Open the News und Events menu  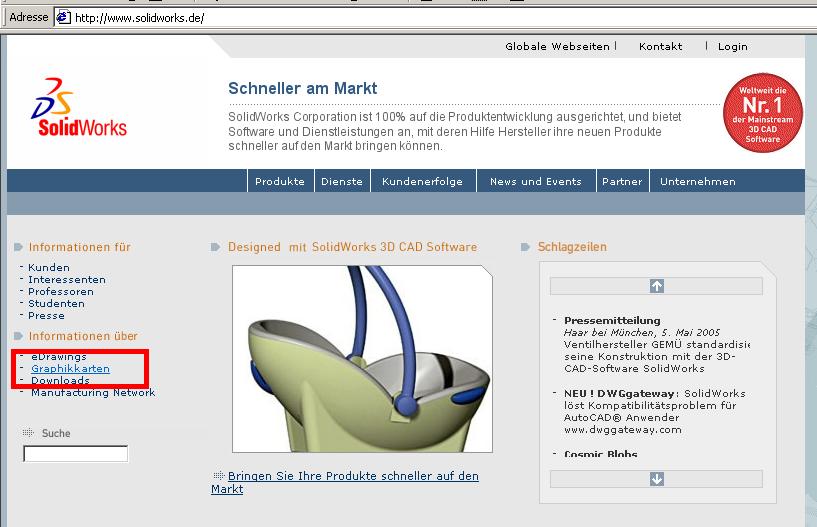(536, 181)
